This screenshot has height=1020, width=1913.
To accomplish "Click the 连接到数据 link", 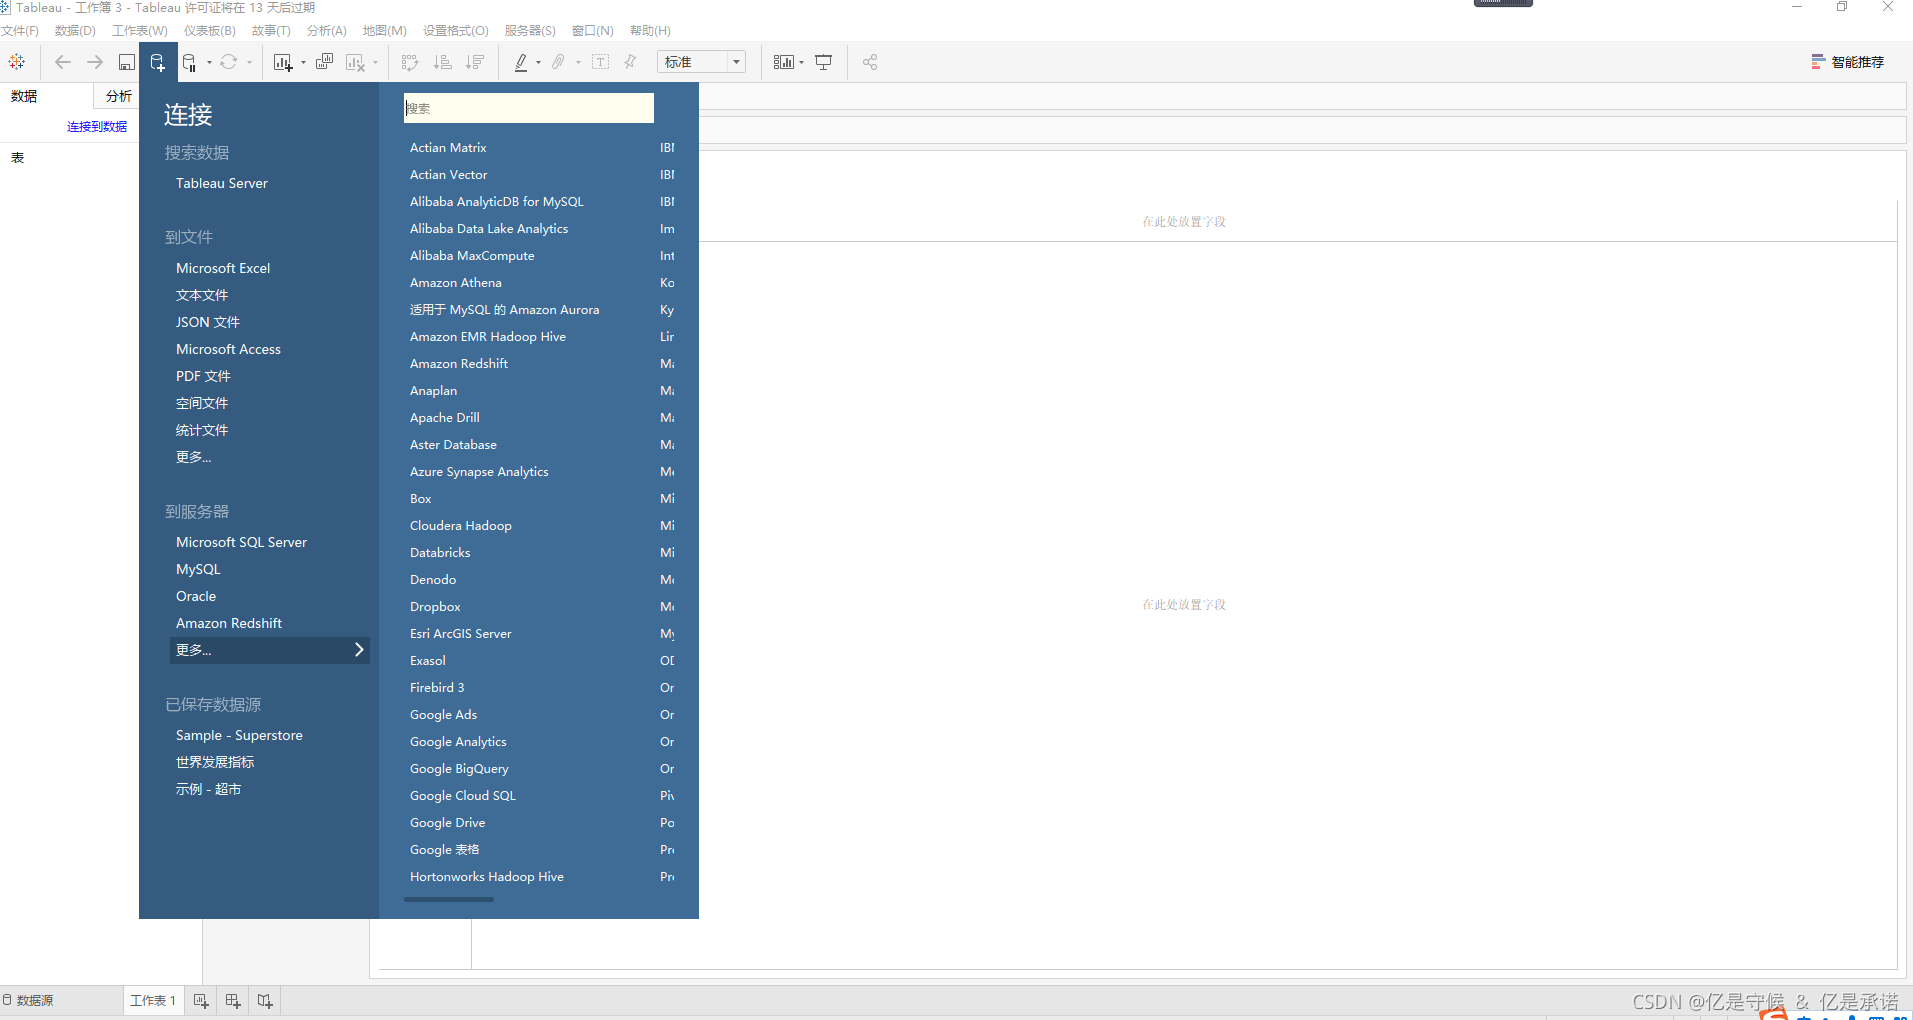I will tap(97, 127).
